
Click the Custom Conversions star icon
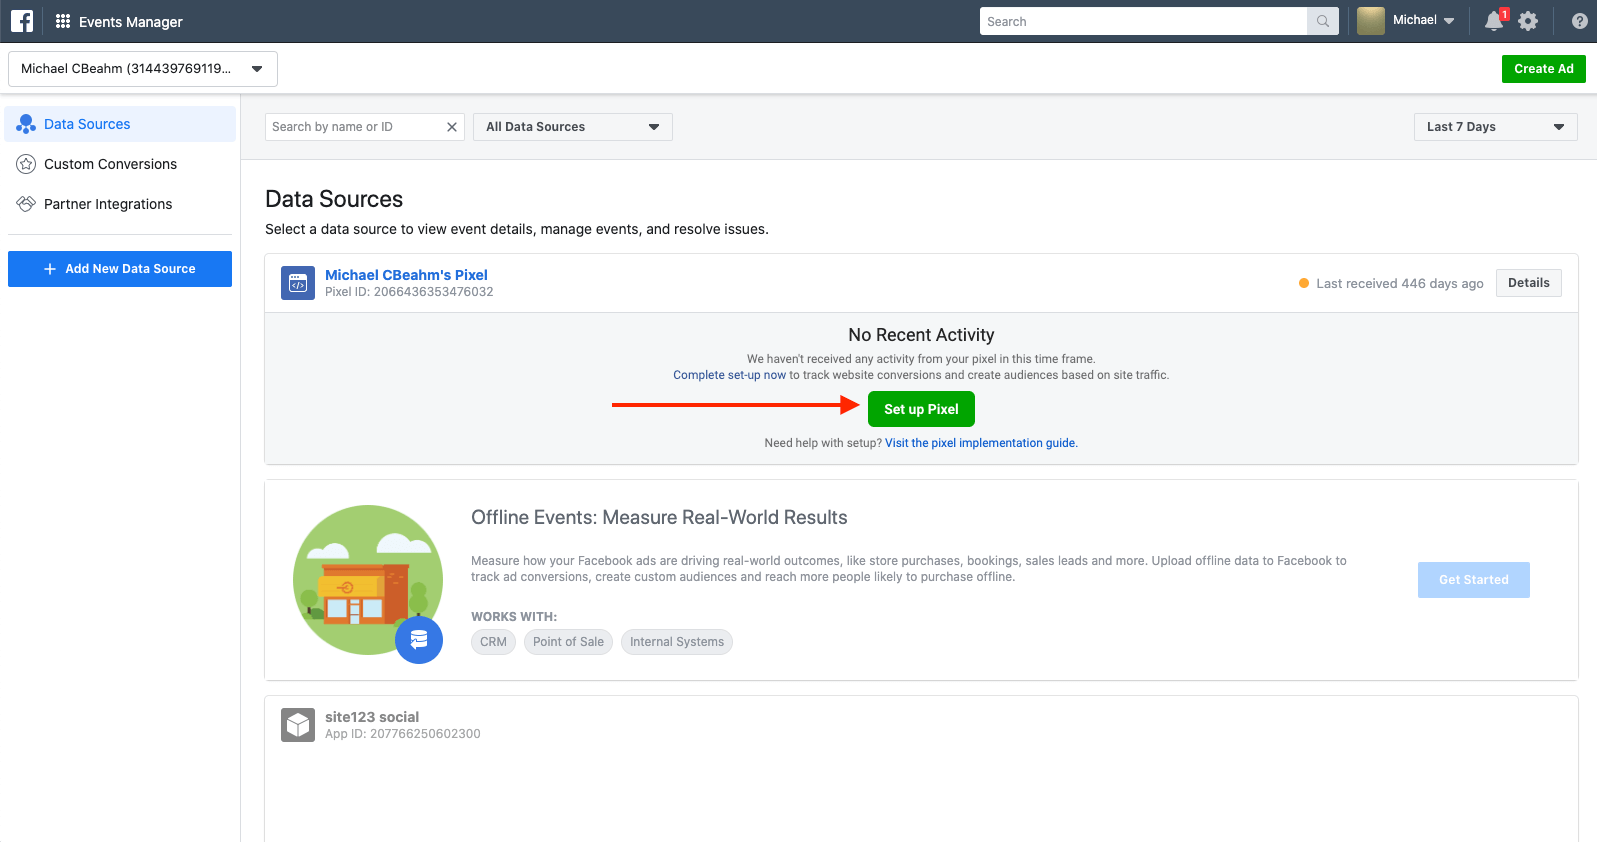[26, 164]
